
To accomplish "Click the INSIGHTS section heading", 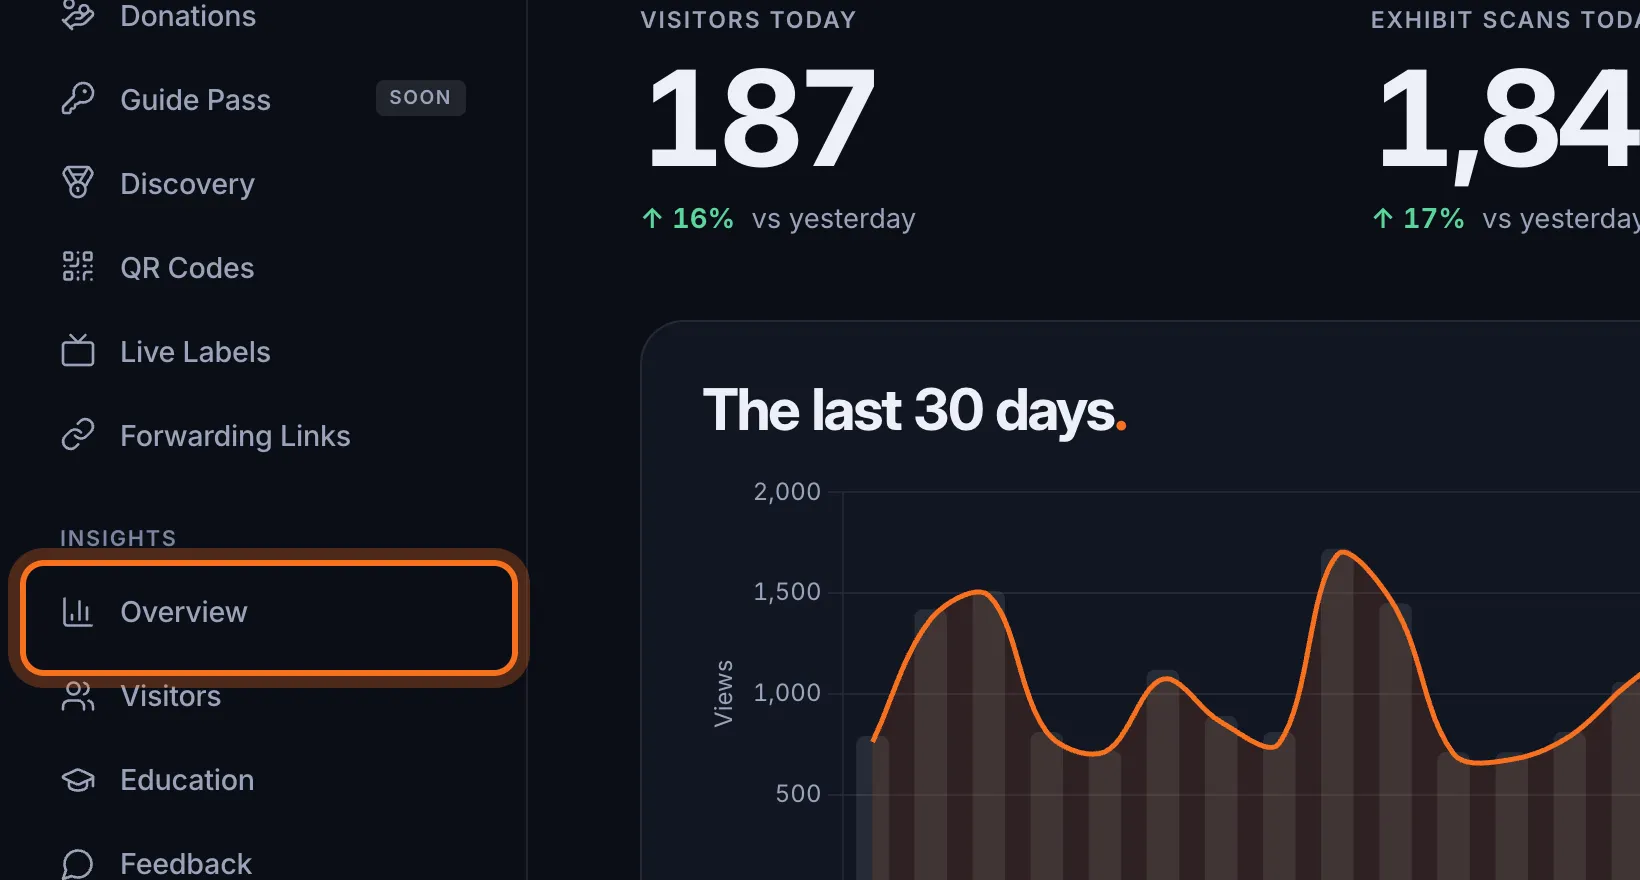I will coord(118,538).
